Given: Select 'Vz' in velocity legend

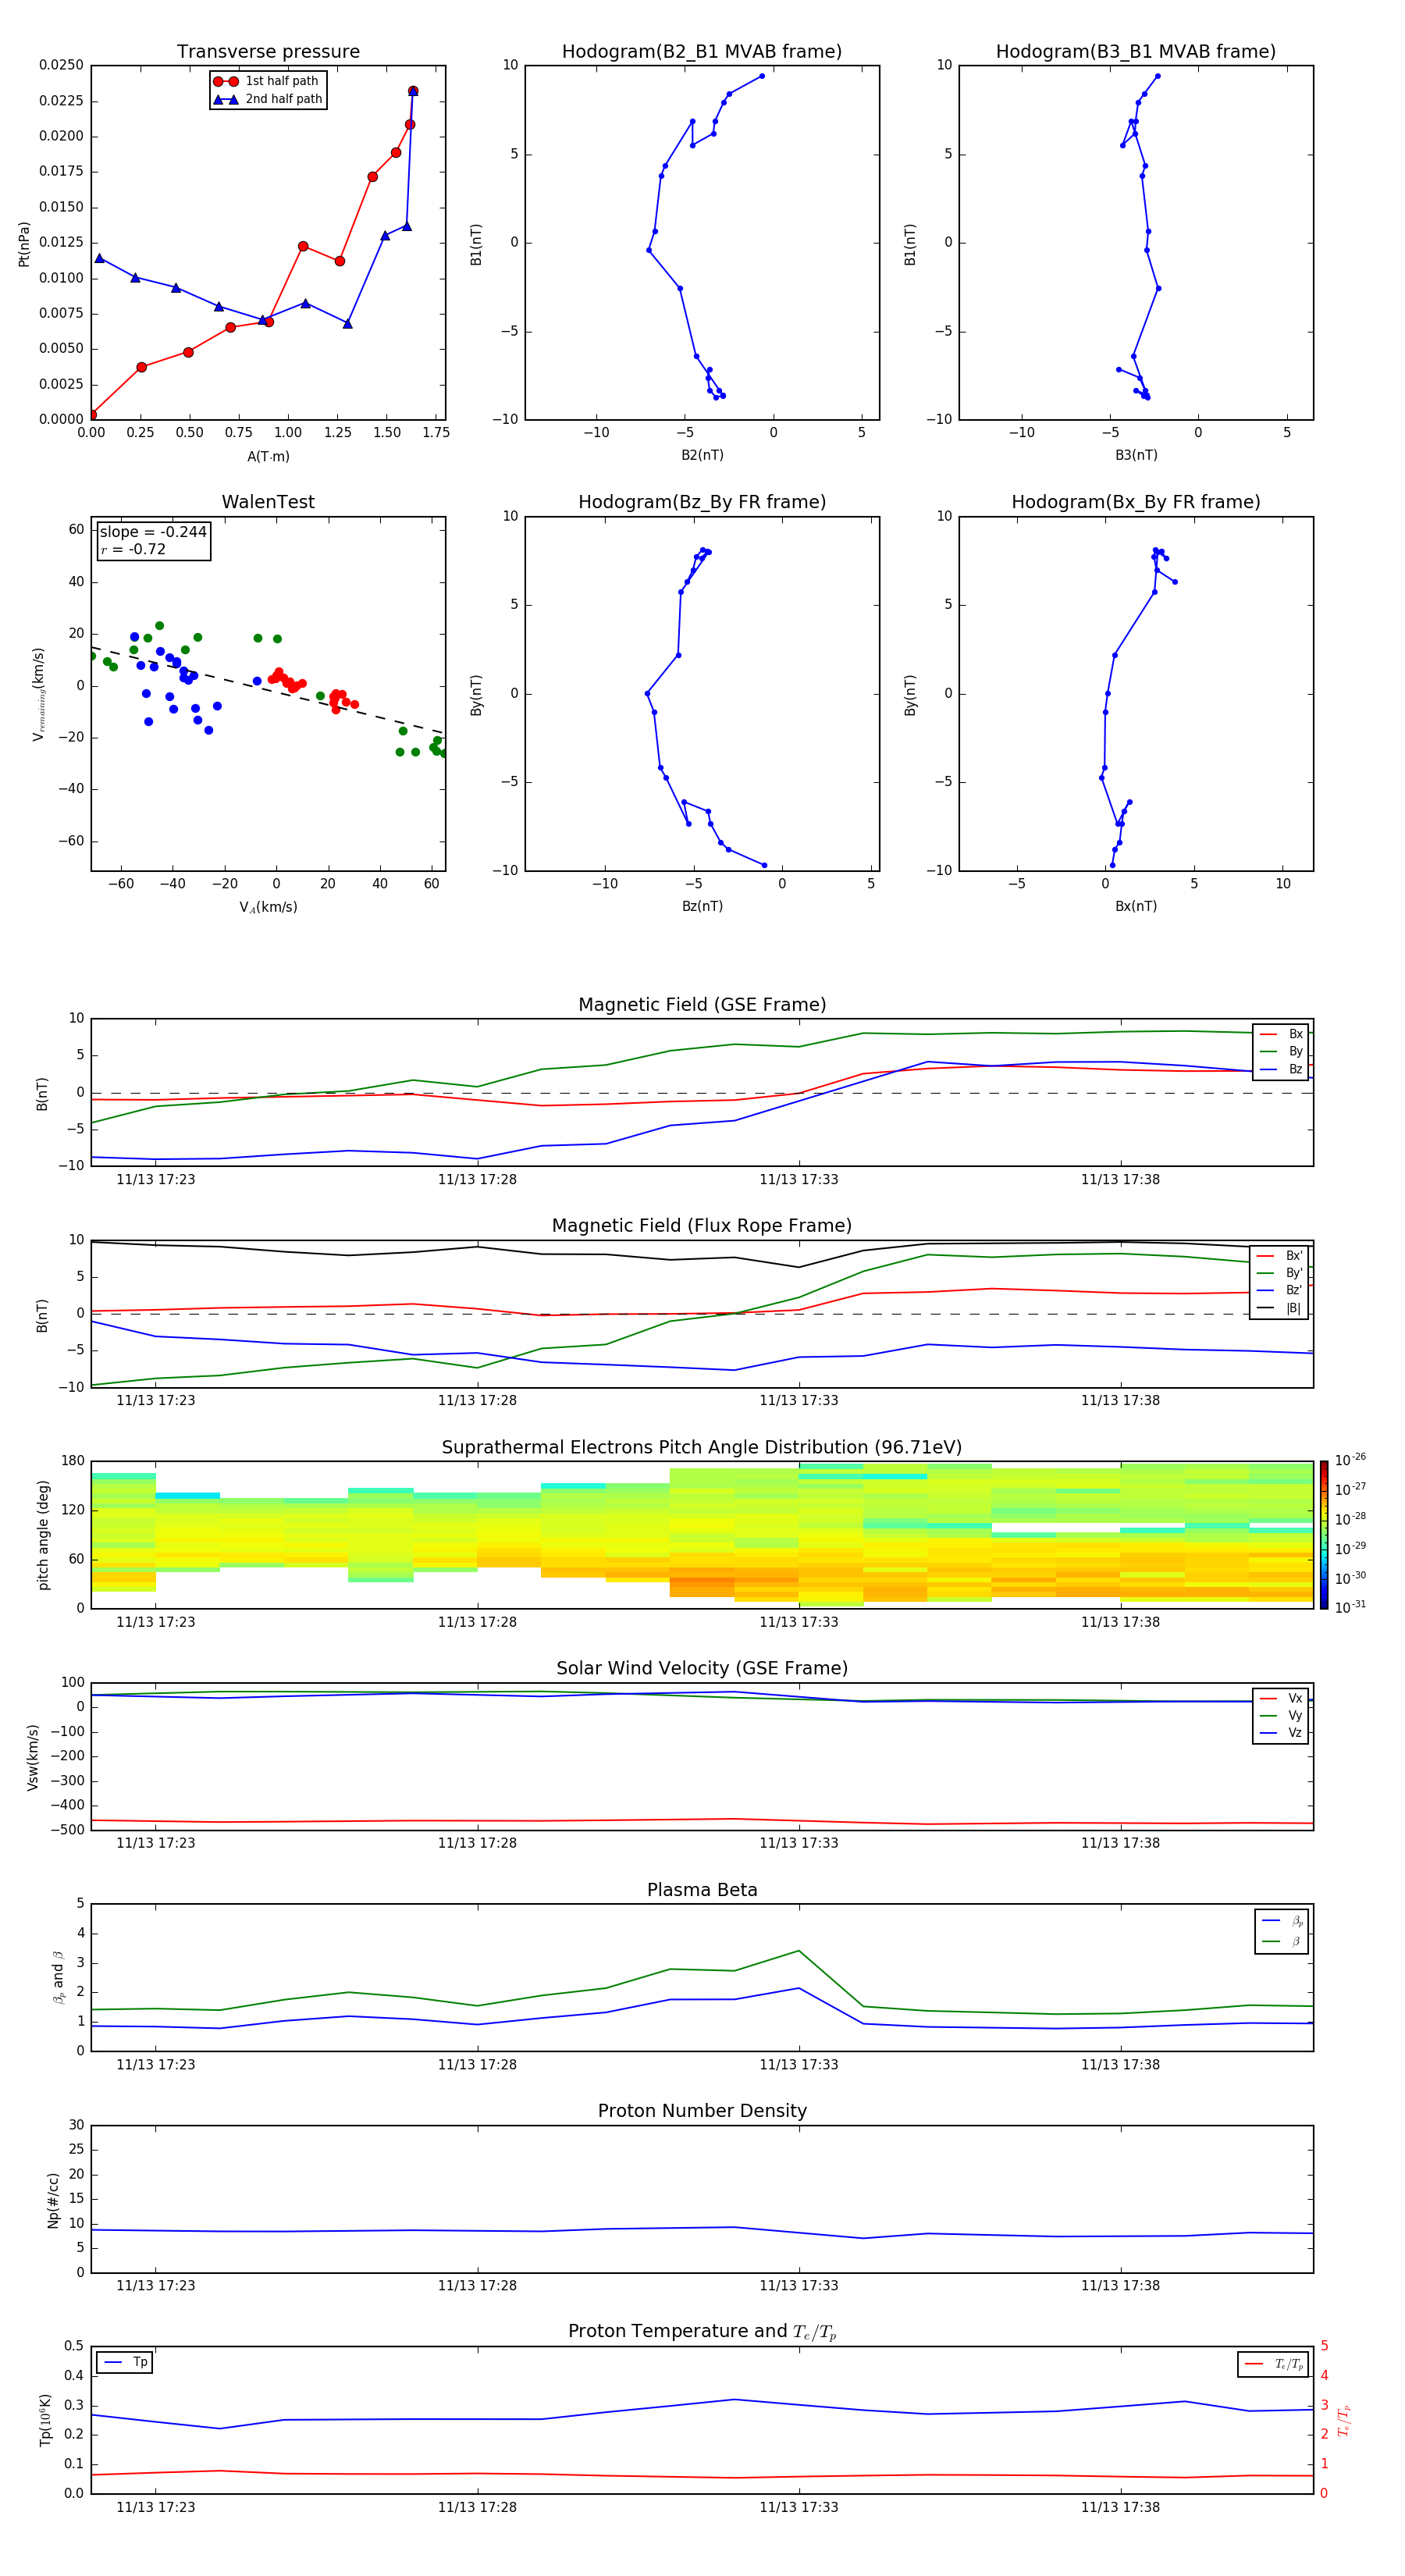Looking at the screenshot, I should (x=1281, y=1733).
